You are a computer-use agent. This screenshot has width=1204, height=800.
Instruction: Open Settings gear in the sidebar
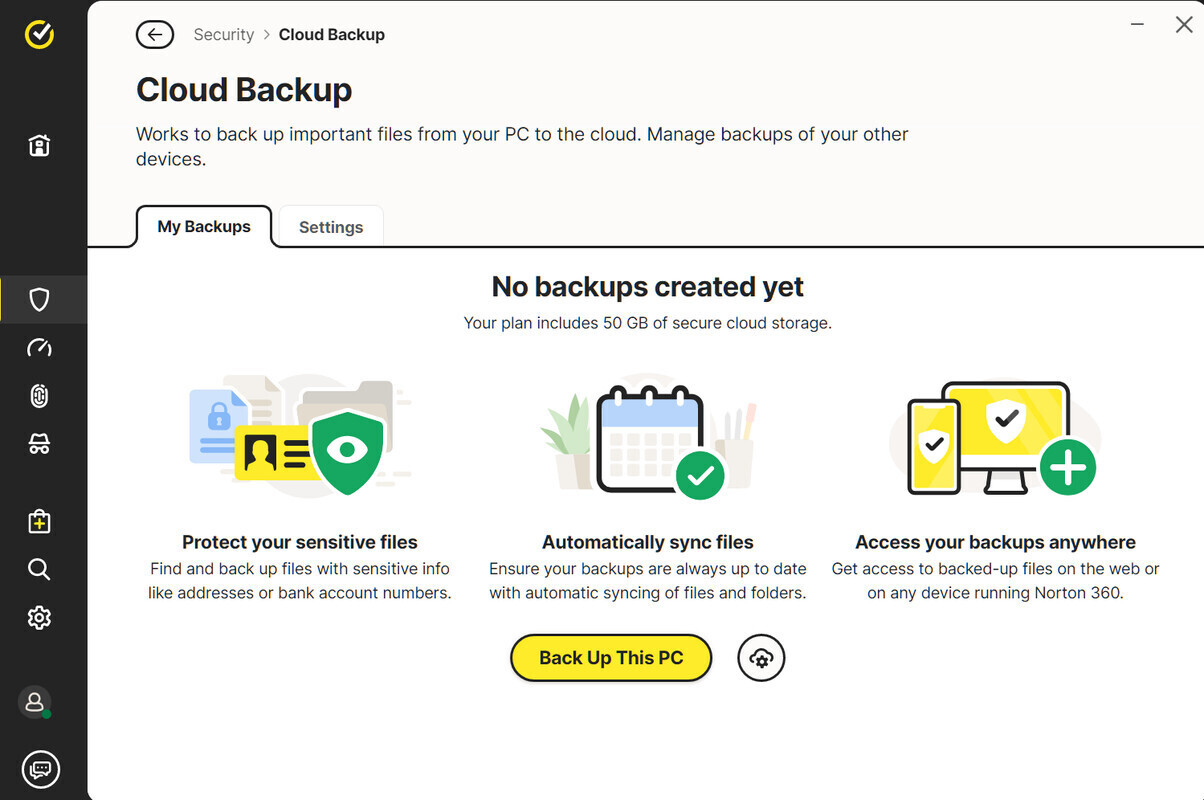coord(39,618)
